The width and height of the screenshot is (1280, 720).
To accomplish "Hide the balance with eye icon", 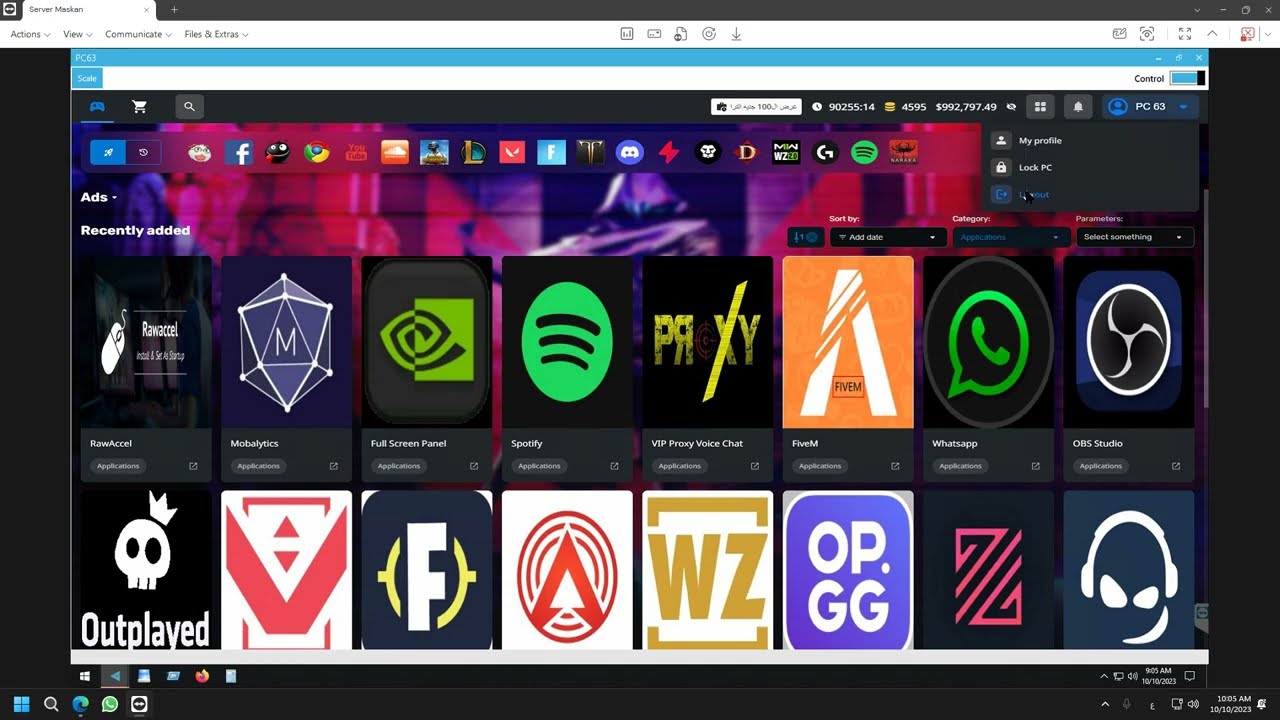I will click(x=1011, y=107).
